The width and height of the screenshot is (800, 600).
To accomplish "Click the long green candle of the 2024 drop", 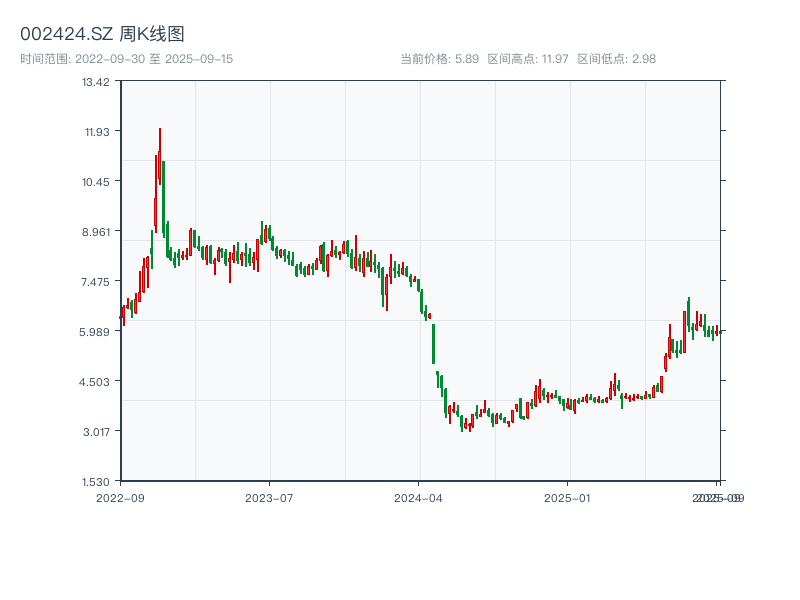I will (x=433, y=343).
